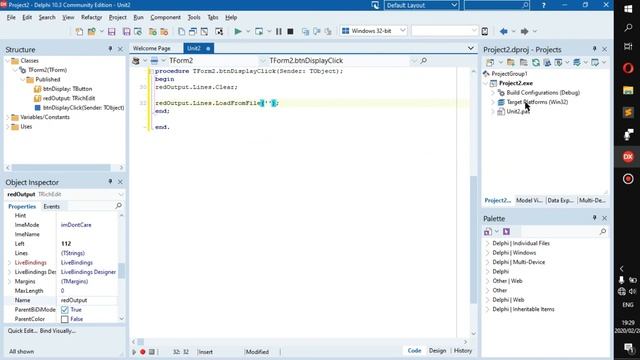This screenshot has height=360, width=640.
Task: Click the macro play icon in status bar
Action: pyautogui.click(x=134, y=351)
